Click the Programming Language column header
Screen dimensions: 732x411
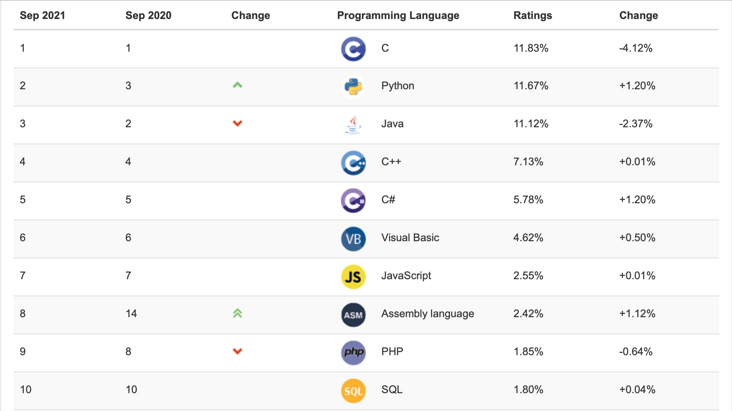pyautogui.click(x=398, y=16)
